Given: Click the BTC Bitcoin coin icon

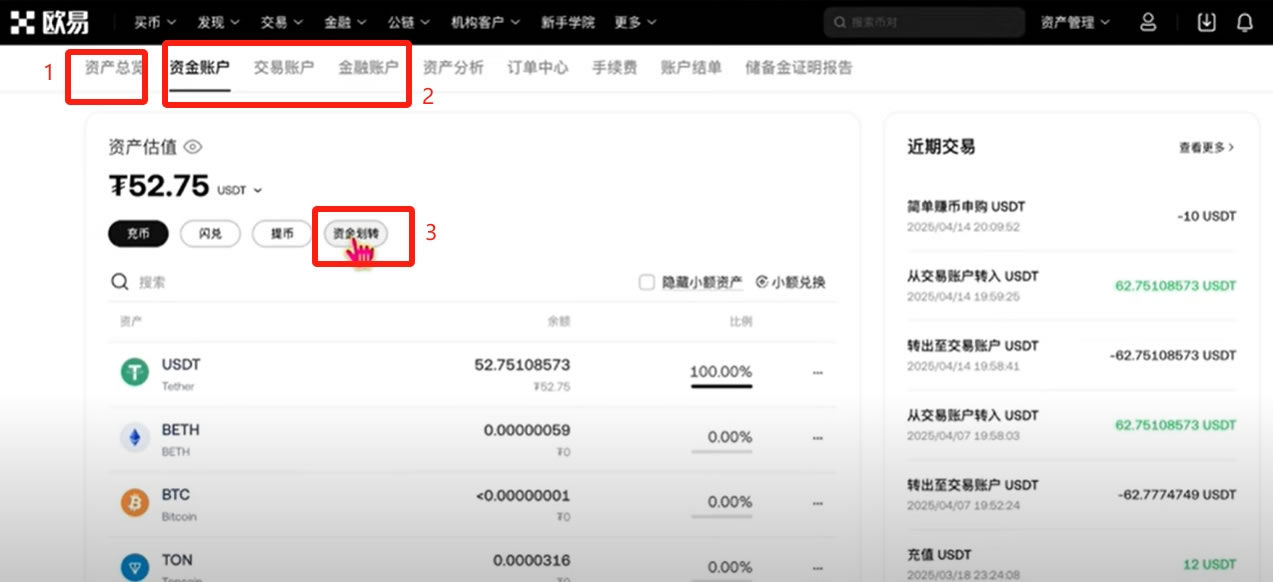Looking at the screenshot, I should (134, 503).
